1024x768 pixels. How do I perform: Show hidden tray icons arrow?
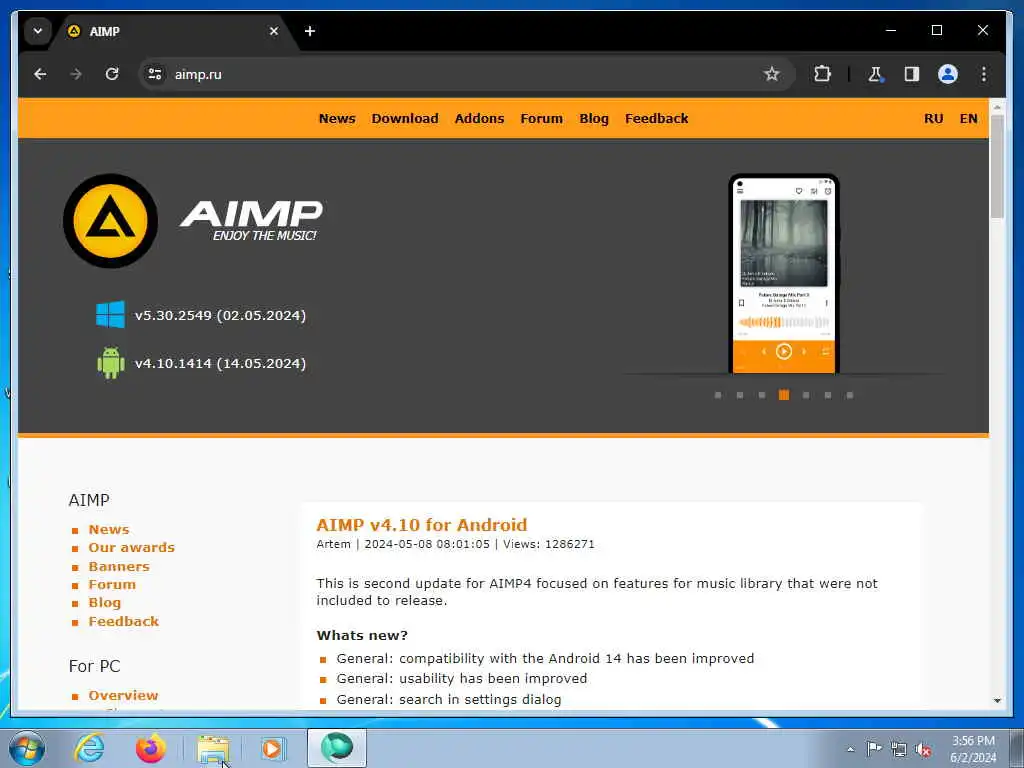coord(850,749)
